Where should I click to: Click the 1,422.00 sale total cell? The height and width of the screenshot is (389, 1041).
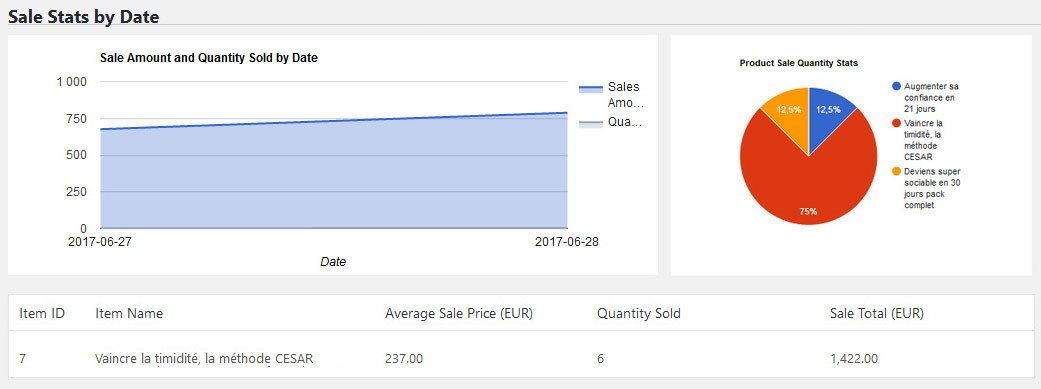click(x=854, y=359)
